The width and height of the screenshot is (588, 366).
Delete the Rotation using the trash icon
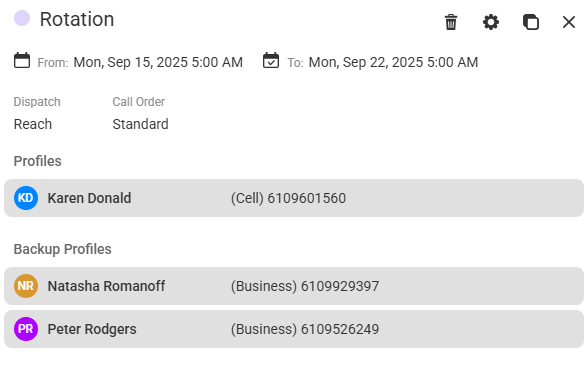pyautogui.click(x=451, y=22)
